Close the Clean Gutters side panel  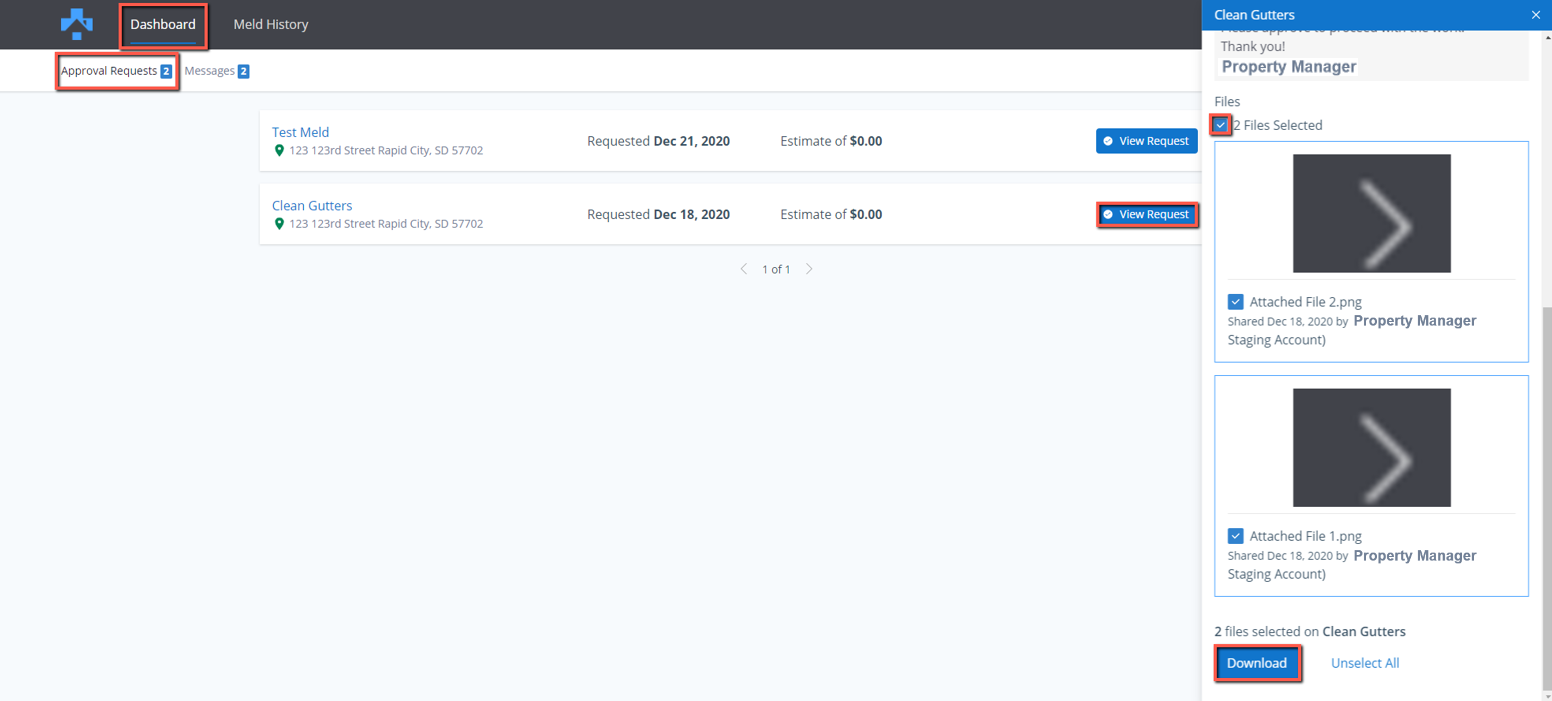[x=1535, y=15]
